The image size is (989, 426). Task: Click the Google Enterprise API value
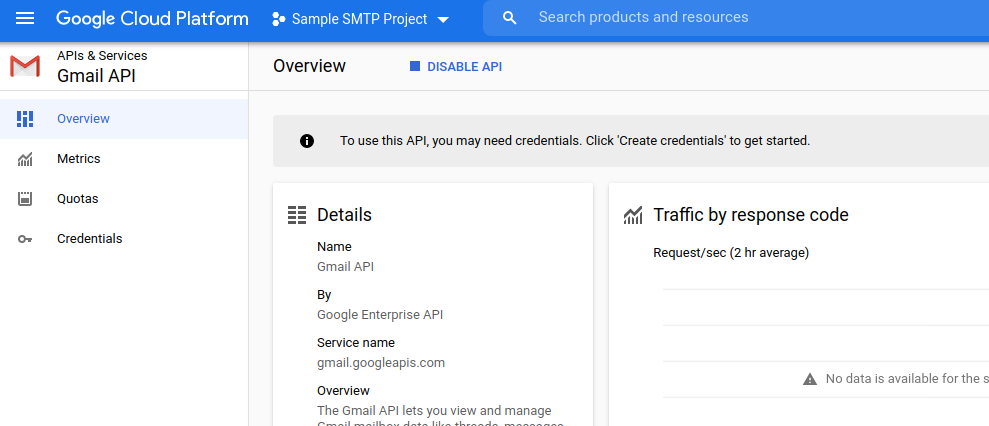coord(380,314)
